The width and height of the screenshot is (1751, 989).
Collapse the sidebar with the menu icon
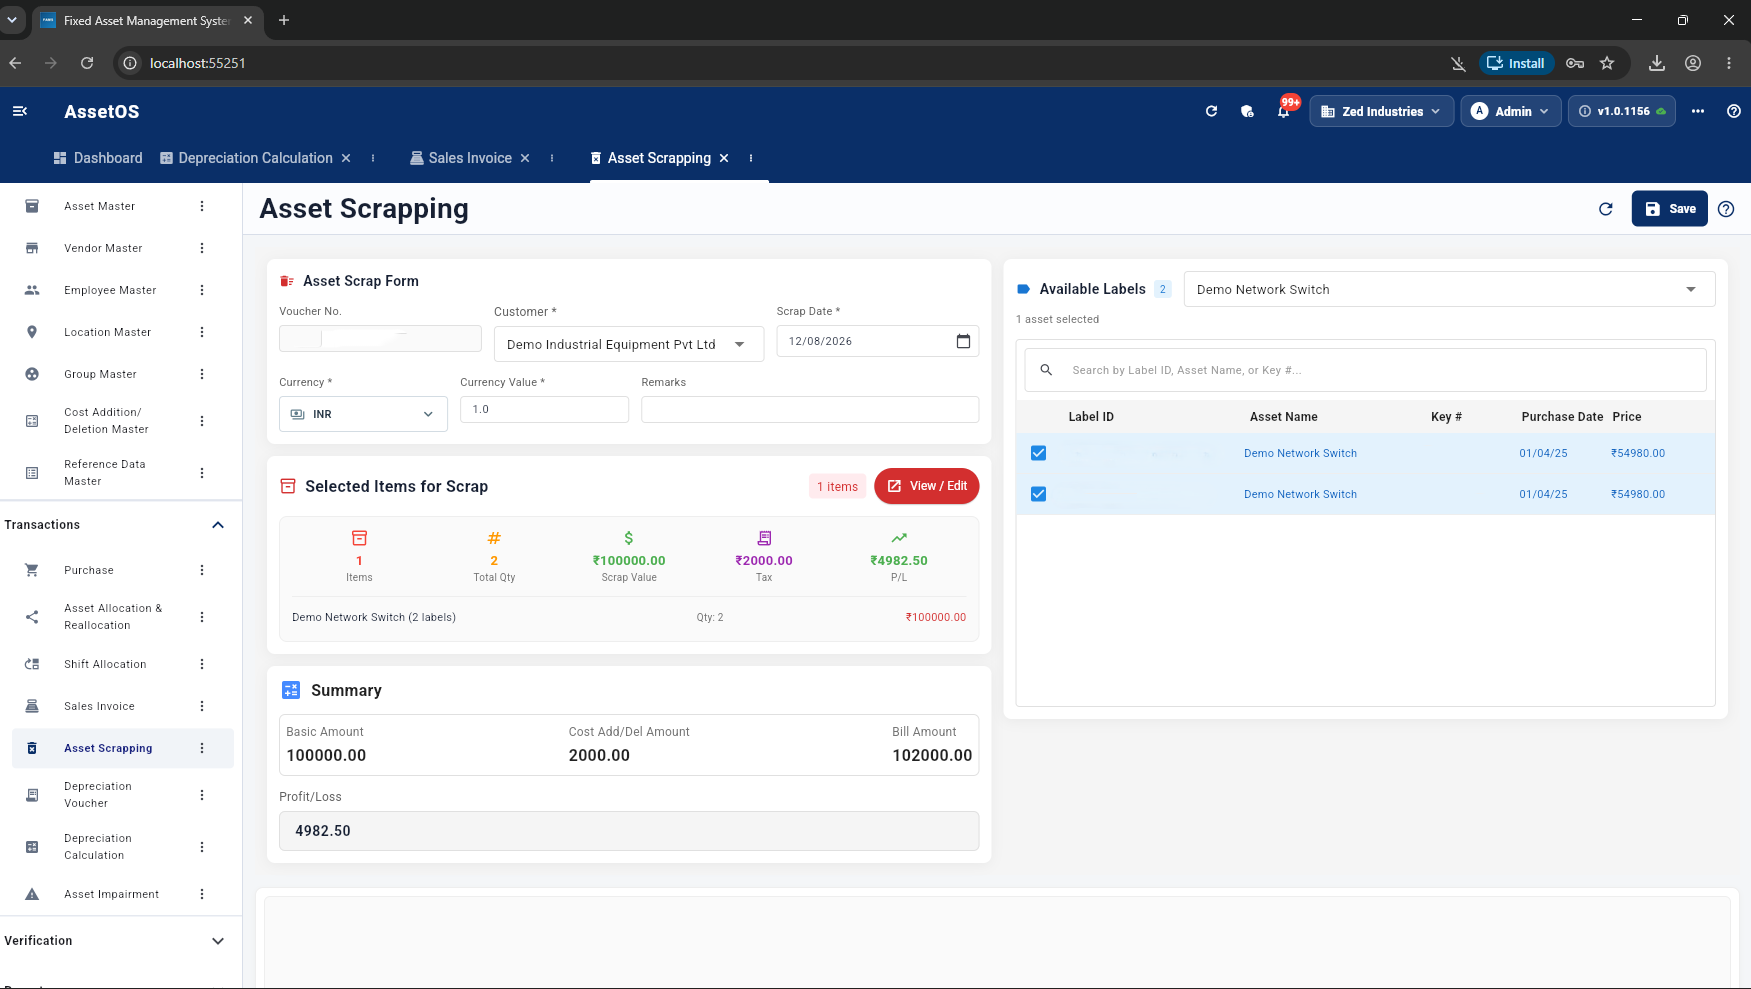pos(20,111)
